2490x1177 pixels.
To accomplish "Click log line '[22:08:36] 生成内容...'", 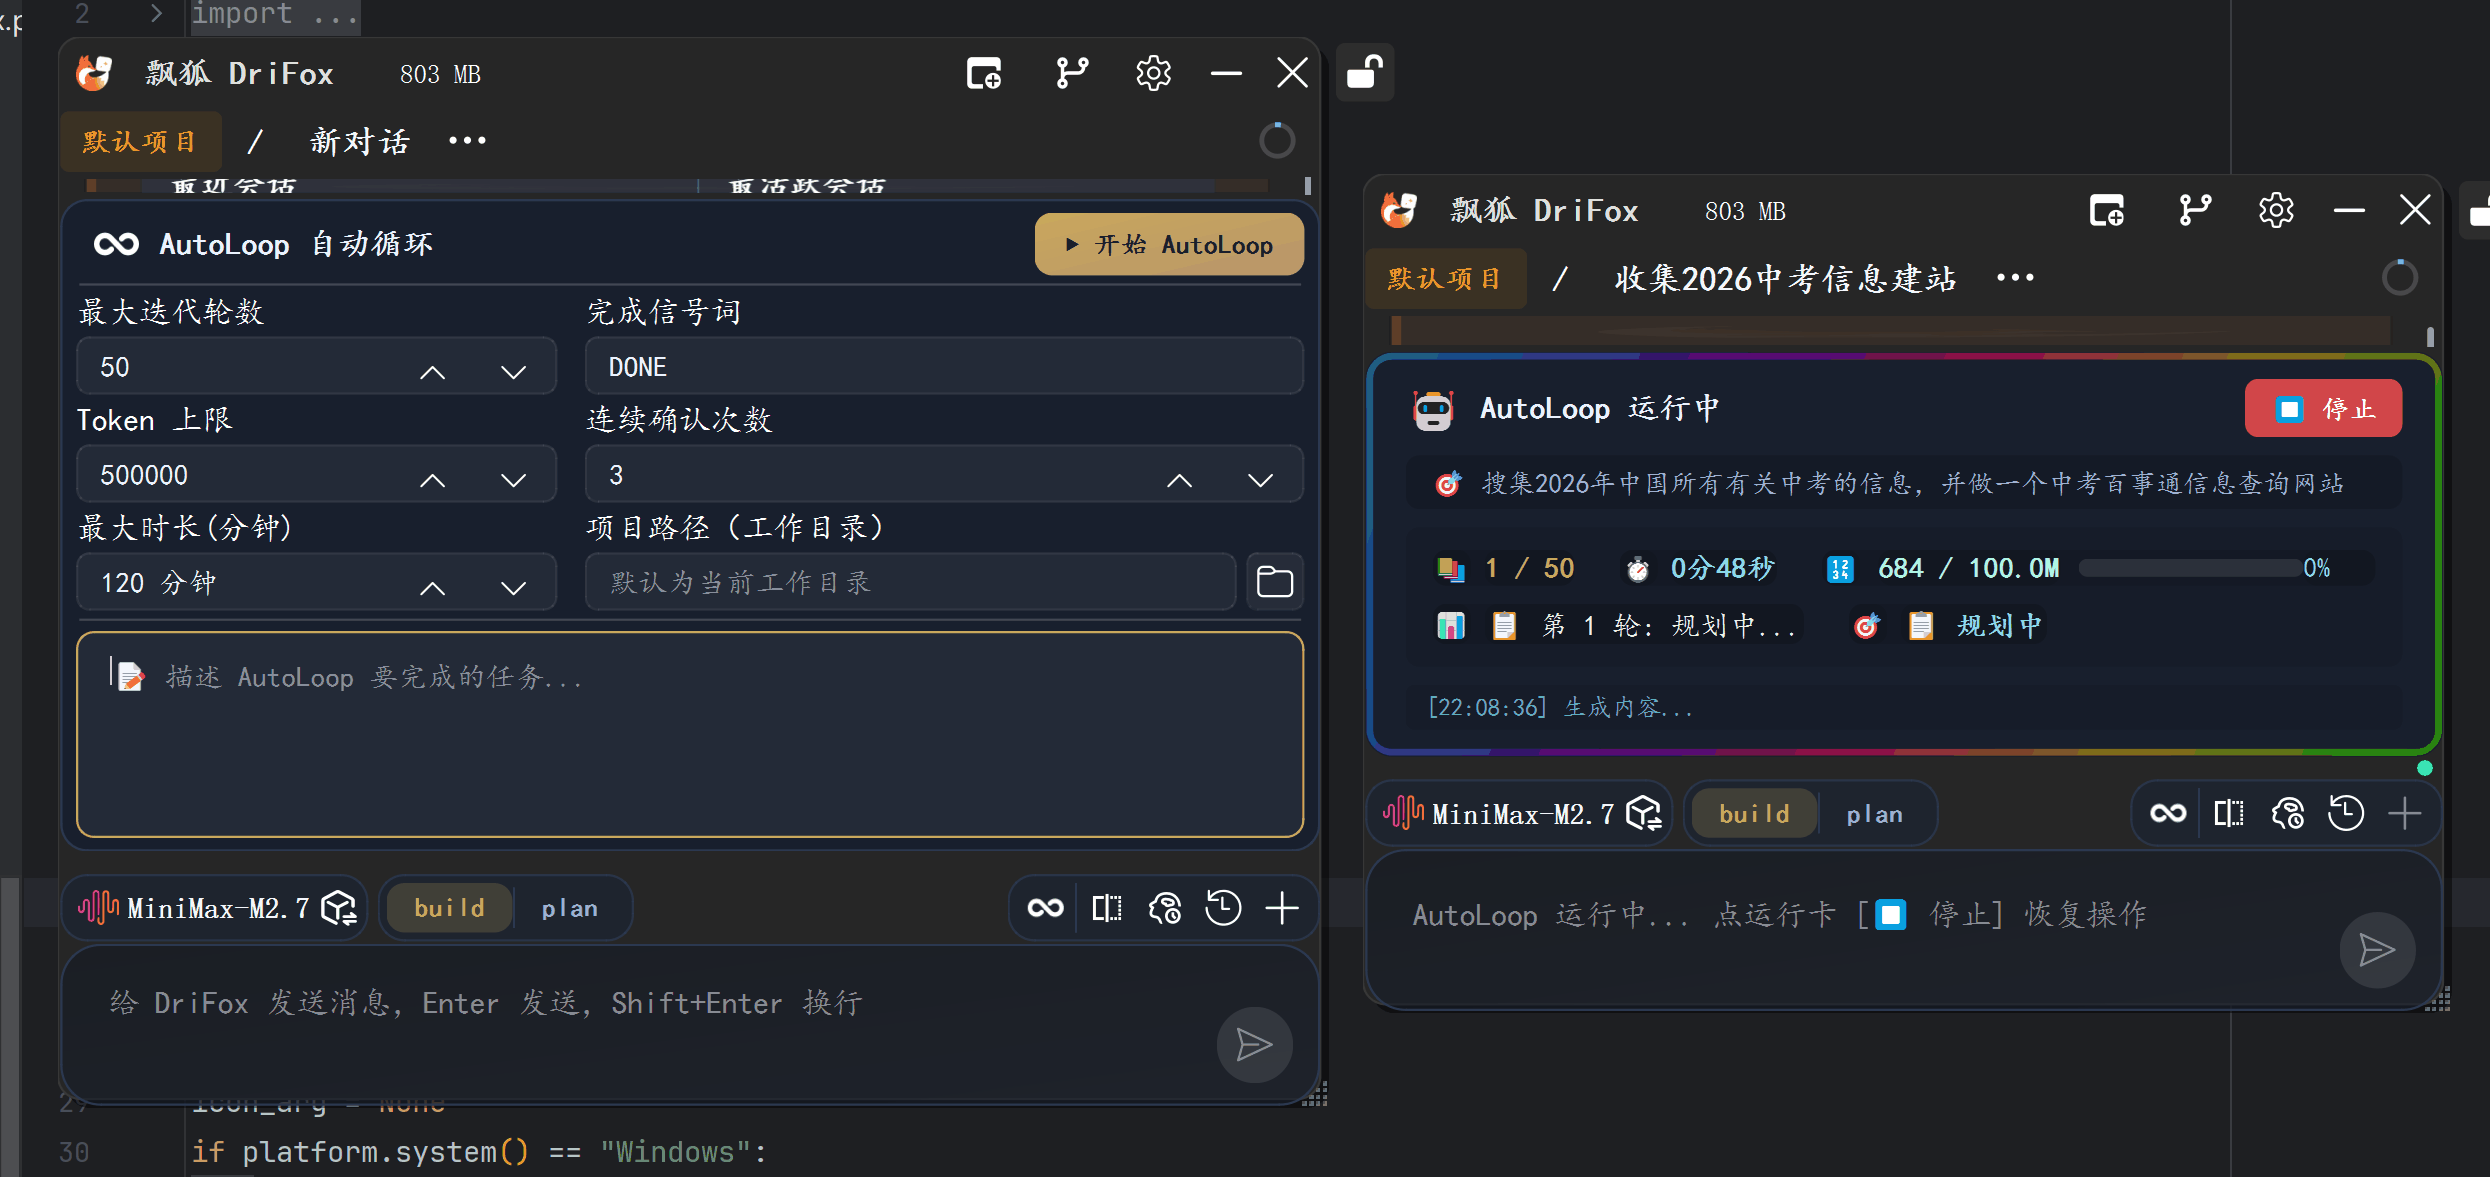I will pos(1560,707).
